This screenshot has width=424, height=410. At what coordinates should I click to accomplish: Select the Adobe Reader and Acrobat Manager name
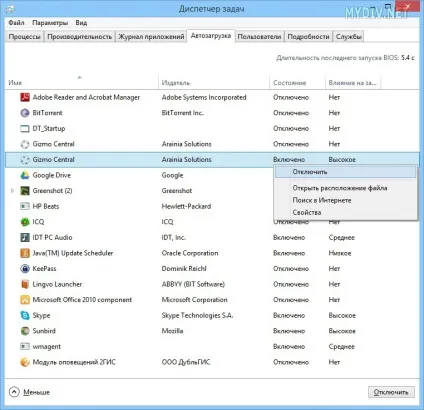point(86,97)
